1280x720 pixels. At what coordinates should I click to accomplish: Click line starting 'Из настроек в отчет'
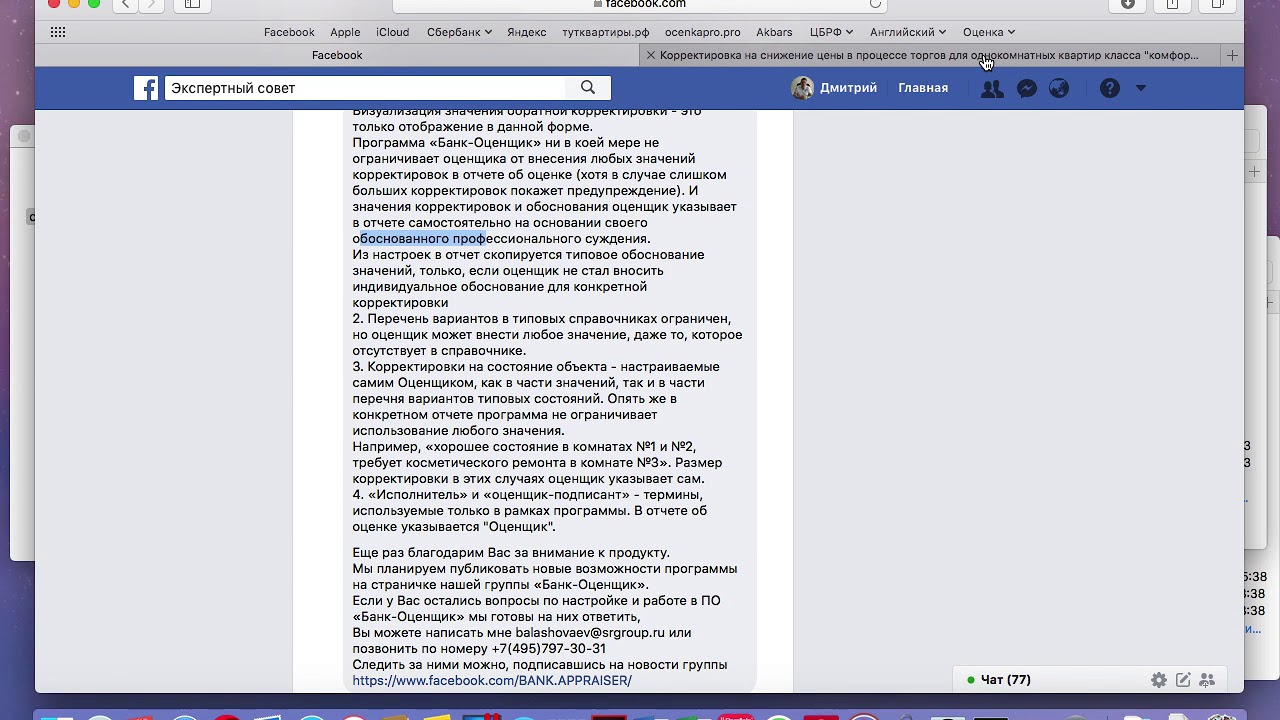pos(528,255)
